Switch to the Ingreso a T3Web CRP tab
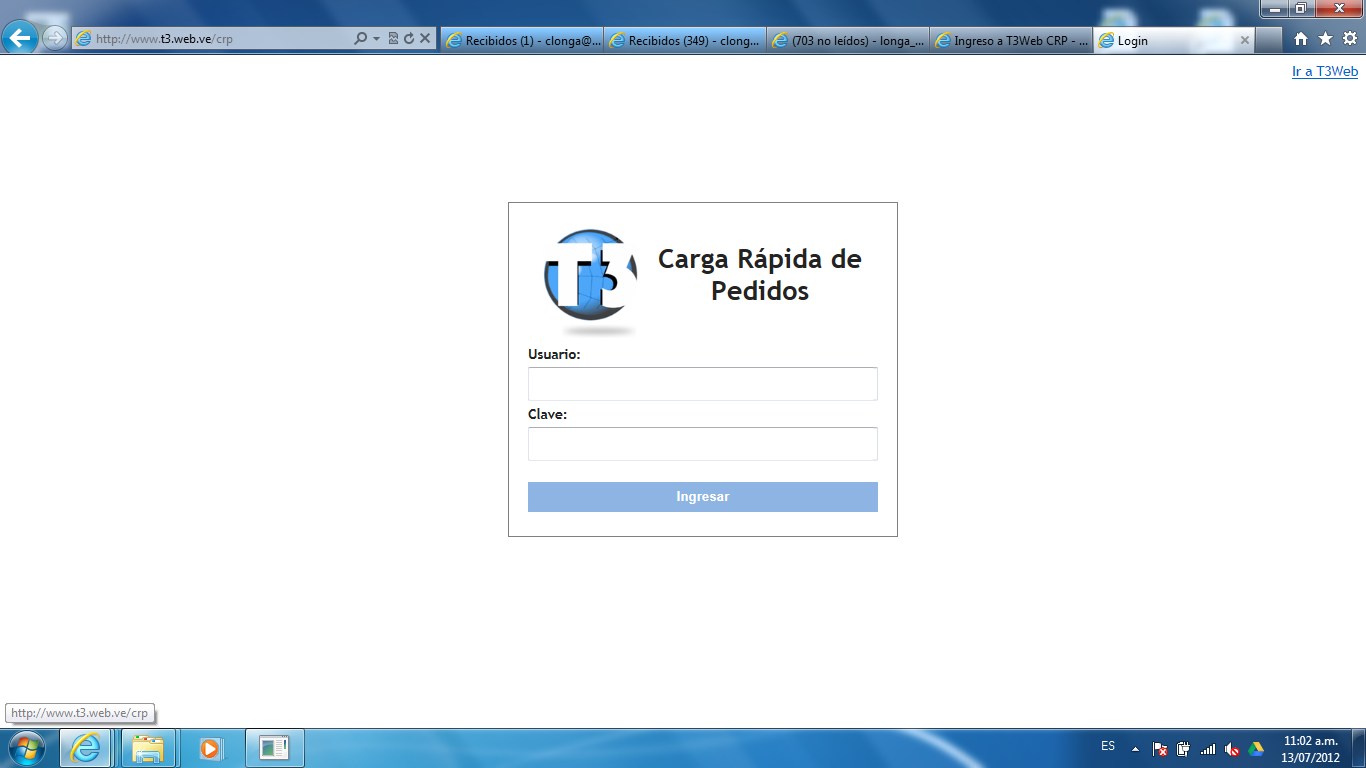The height and width of the screenshot is (768, 1366). click(x=1011, y=40)
